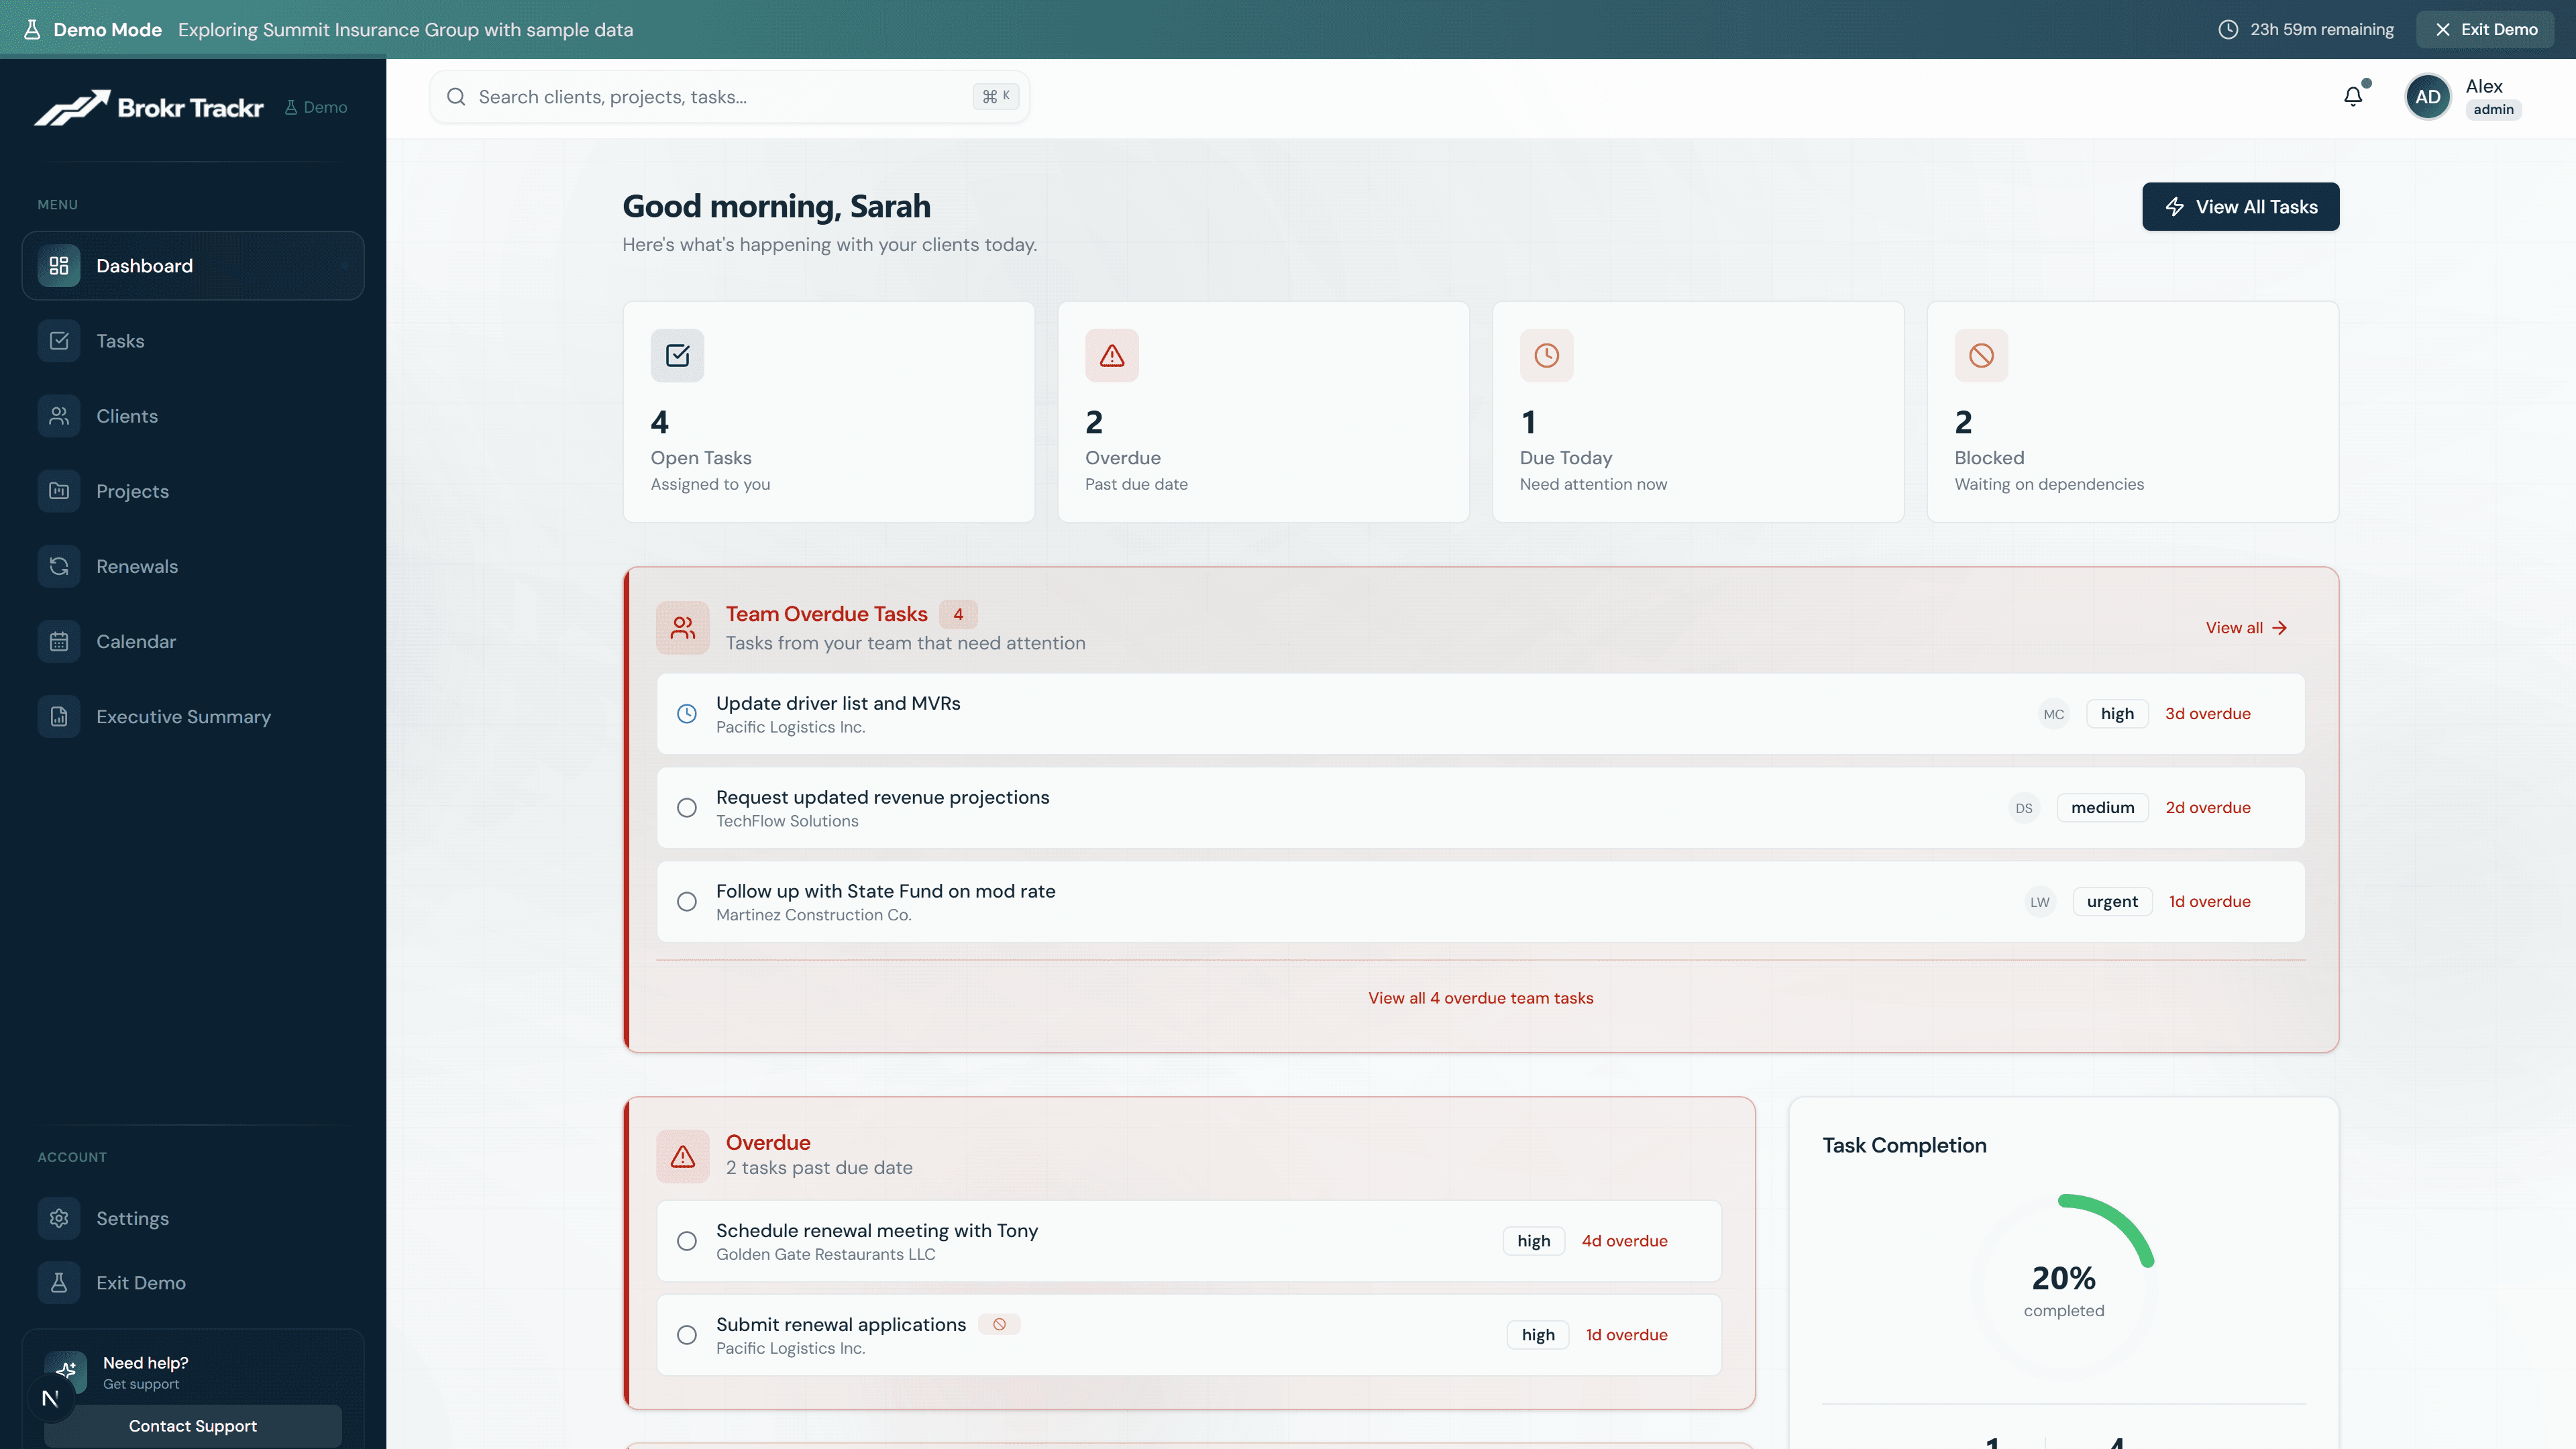Viewport: 2576px width, 1449px height.
Task: Select the Dashboard grid icon in sidebar
Action: (59, 265)
